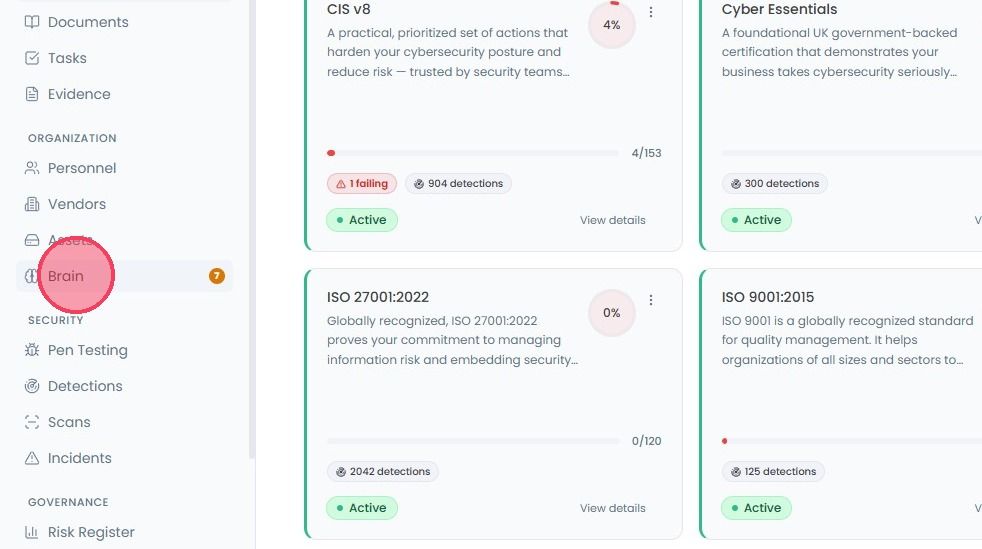The image size is (982, 549).
Task: Open Risk Register chart icon
Action: [x=31, y=532]
